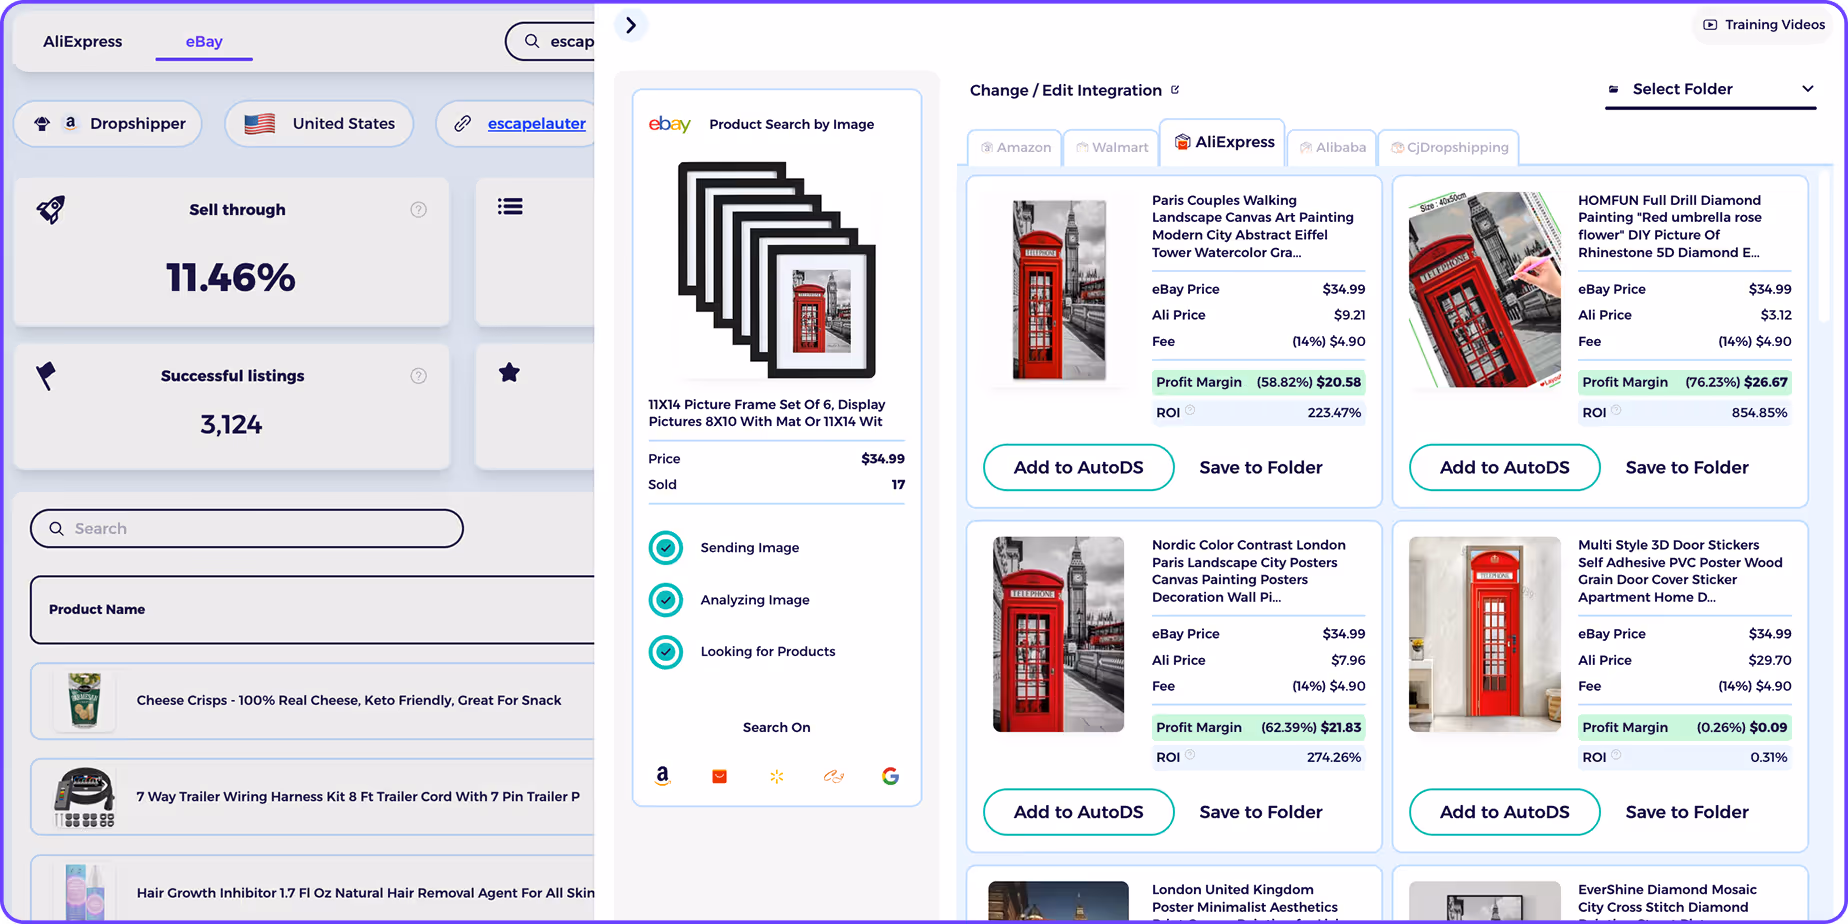Click the picture frame set product image
Screen dimensions: 1848x924
[x=777, y=270]
